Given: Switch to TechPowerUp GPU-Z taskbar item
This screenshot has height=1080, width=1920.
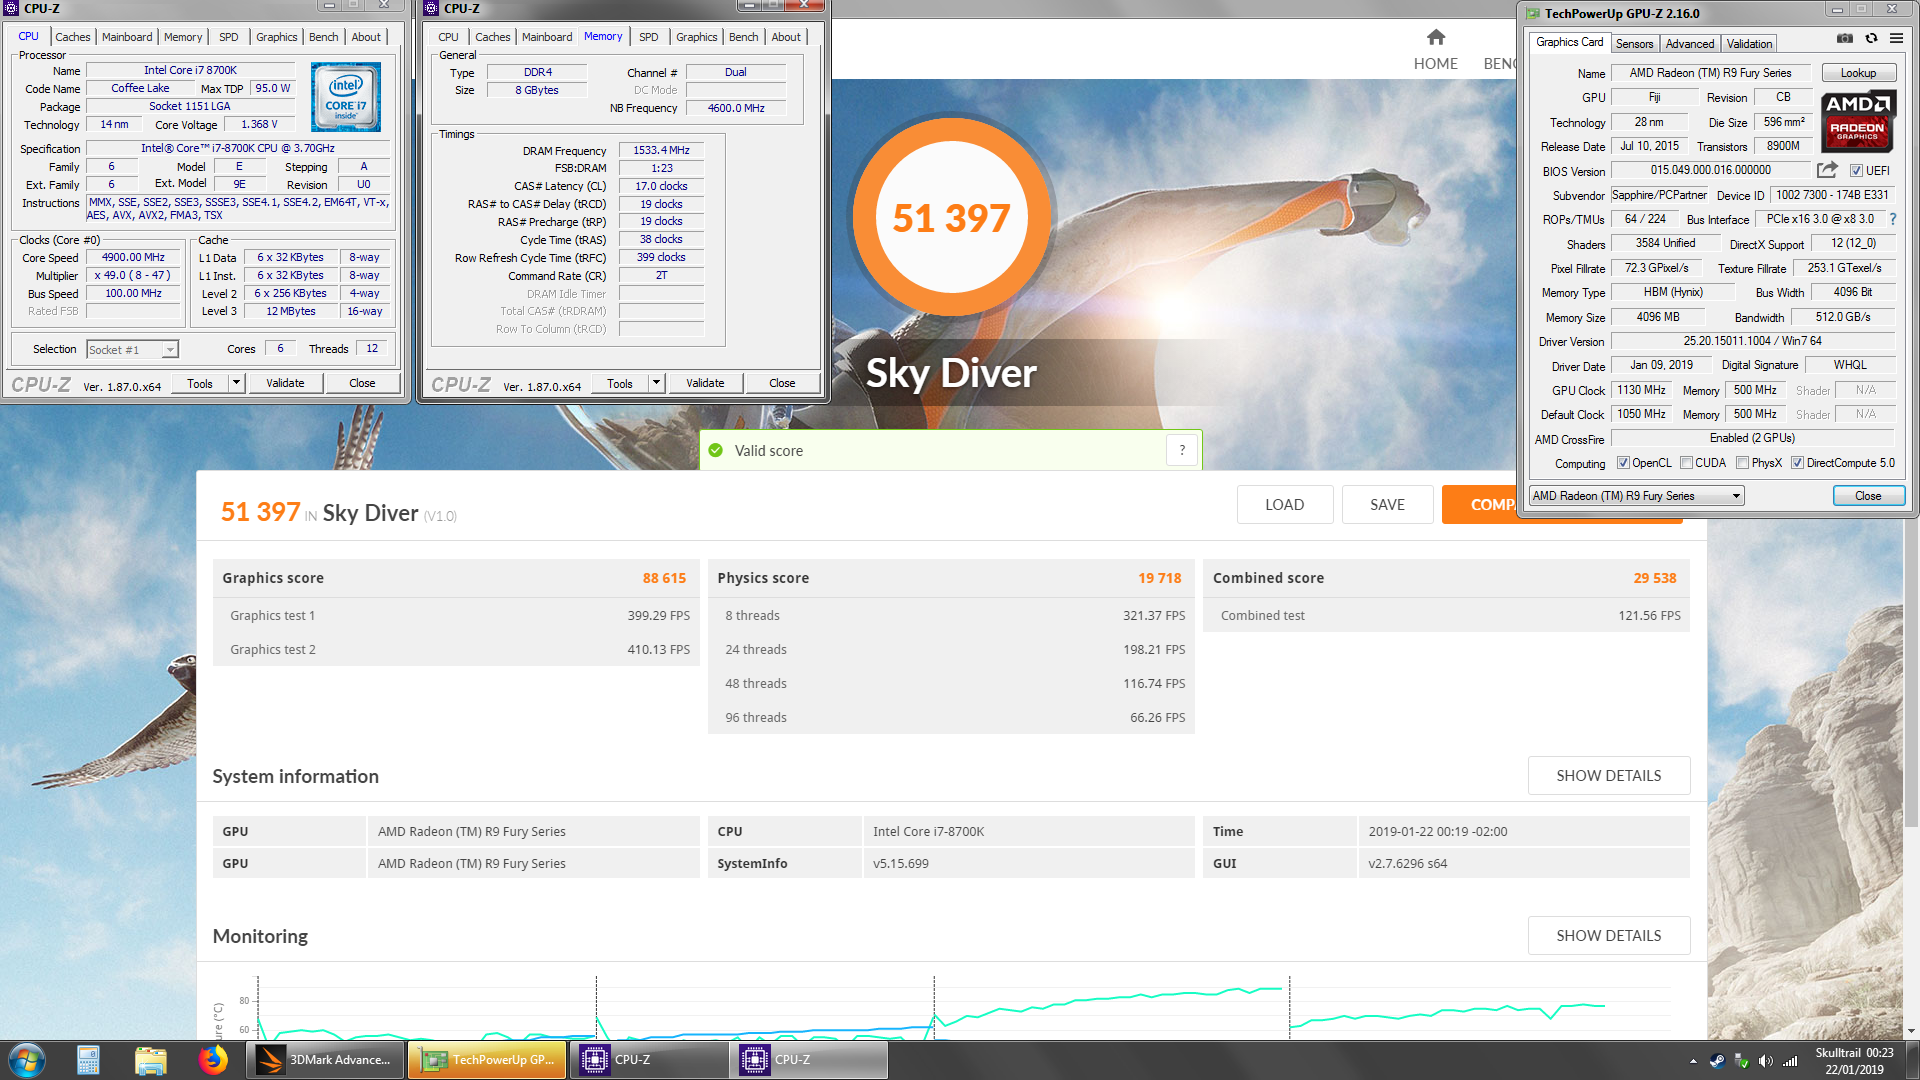Looking at the screenshot, I should tap(488, 1060).
